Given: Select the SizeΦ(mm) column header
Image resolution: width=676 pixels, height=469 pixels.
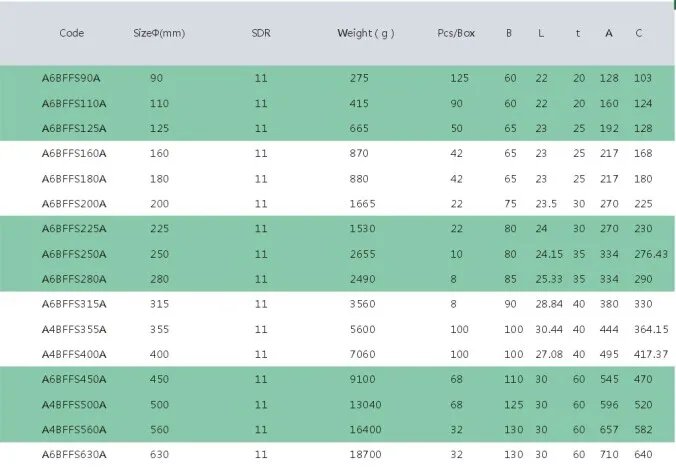Looking at the screenshot, I should coord(159,33).
